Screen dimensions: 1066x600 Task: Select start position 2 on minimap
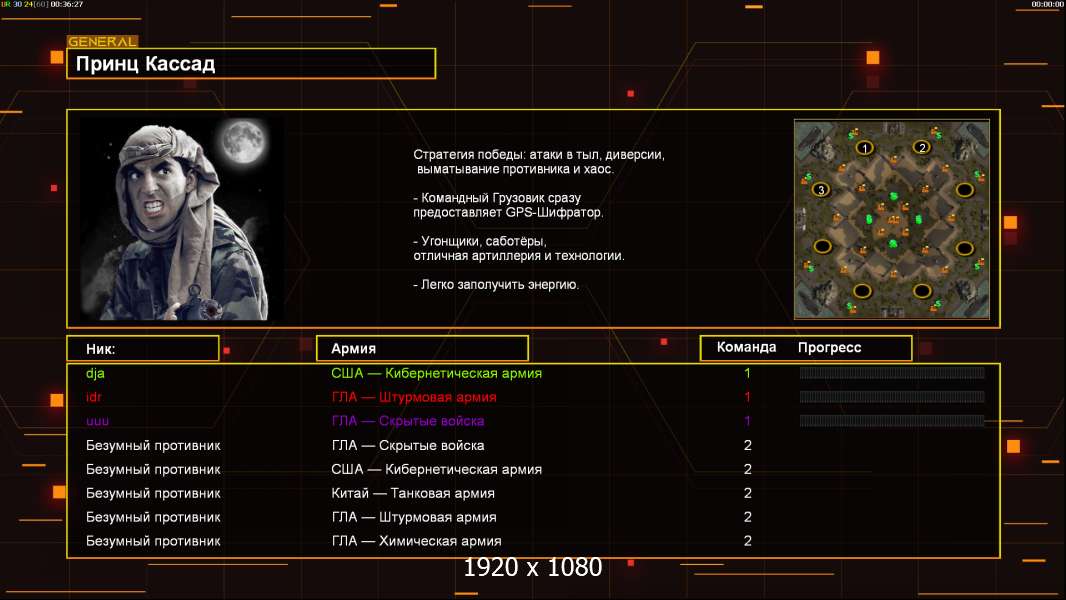[x=922, y=147]
